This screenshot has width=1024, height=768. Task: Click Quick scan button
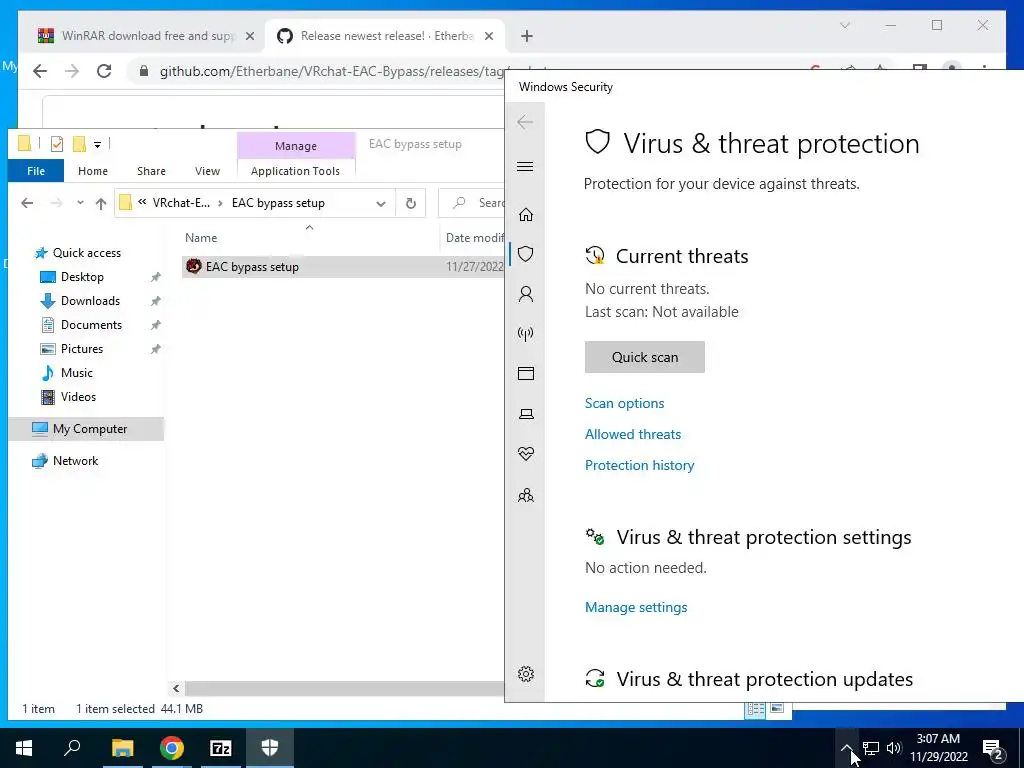coord(645,357)
